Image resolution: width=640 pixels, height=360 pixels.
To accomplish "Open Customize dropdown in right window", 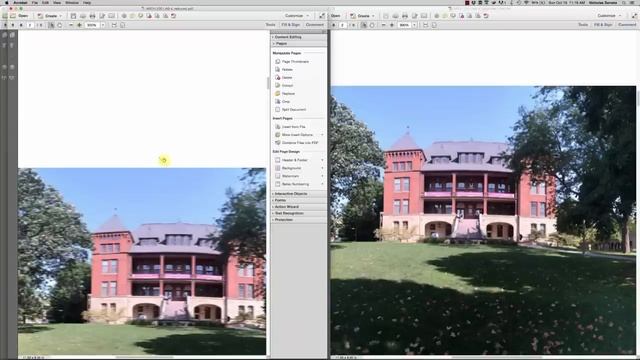I will coord(609,16).
